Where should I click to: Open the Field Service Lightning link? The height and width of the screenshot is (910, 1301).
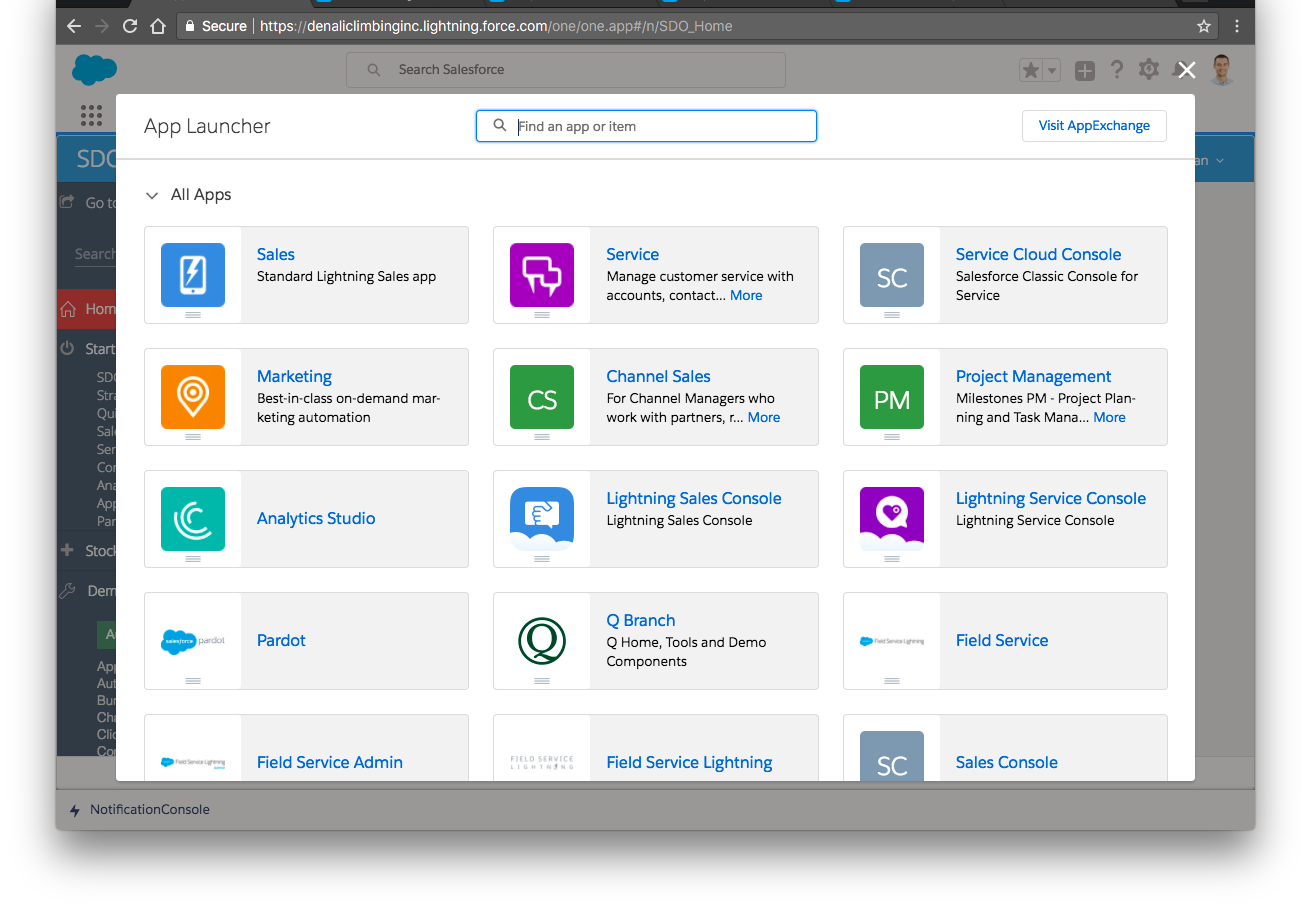coord(689,762)
